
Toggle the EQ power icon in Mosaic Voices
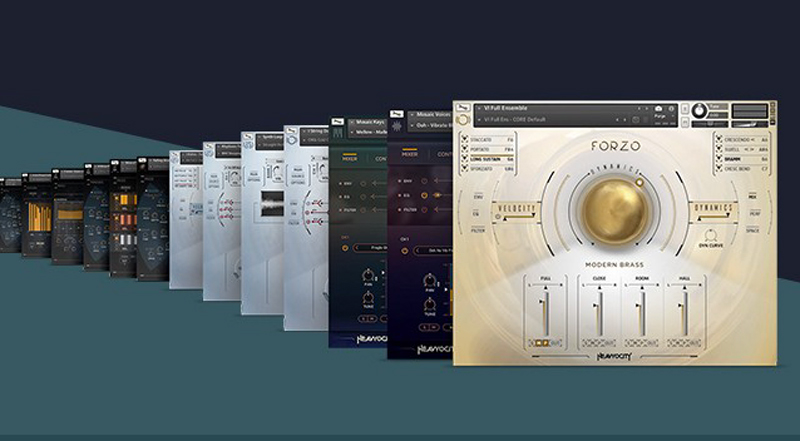(424, 195)
